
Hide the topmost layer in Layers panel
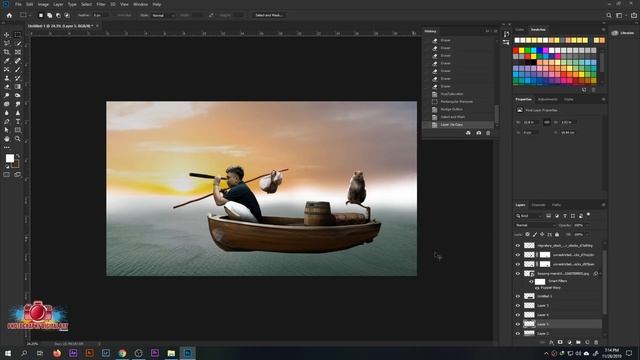[x=518, y=245]
